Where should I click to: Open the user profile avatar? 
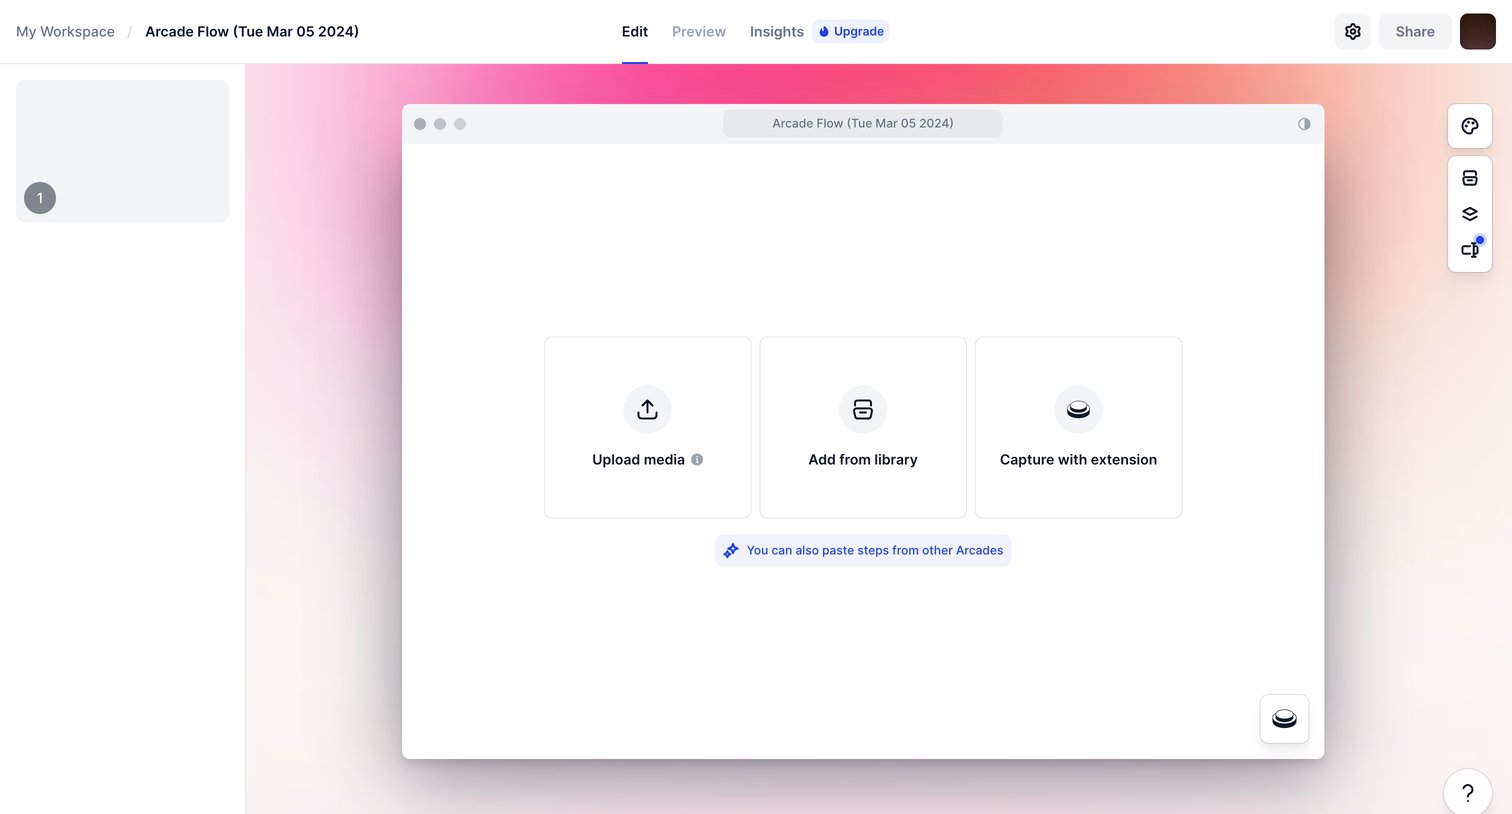pyautogui.click(x=1477, y=32)
